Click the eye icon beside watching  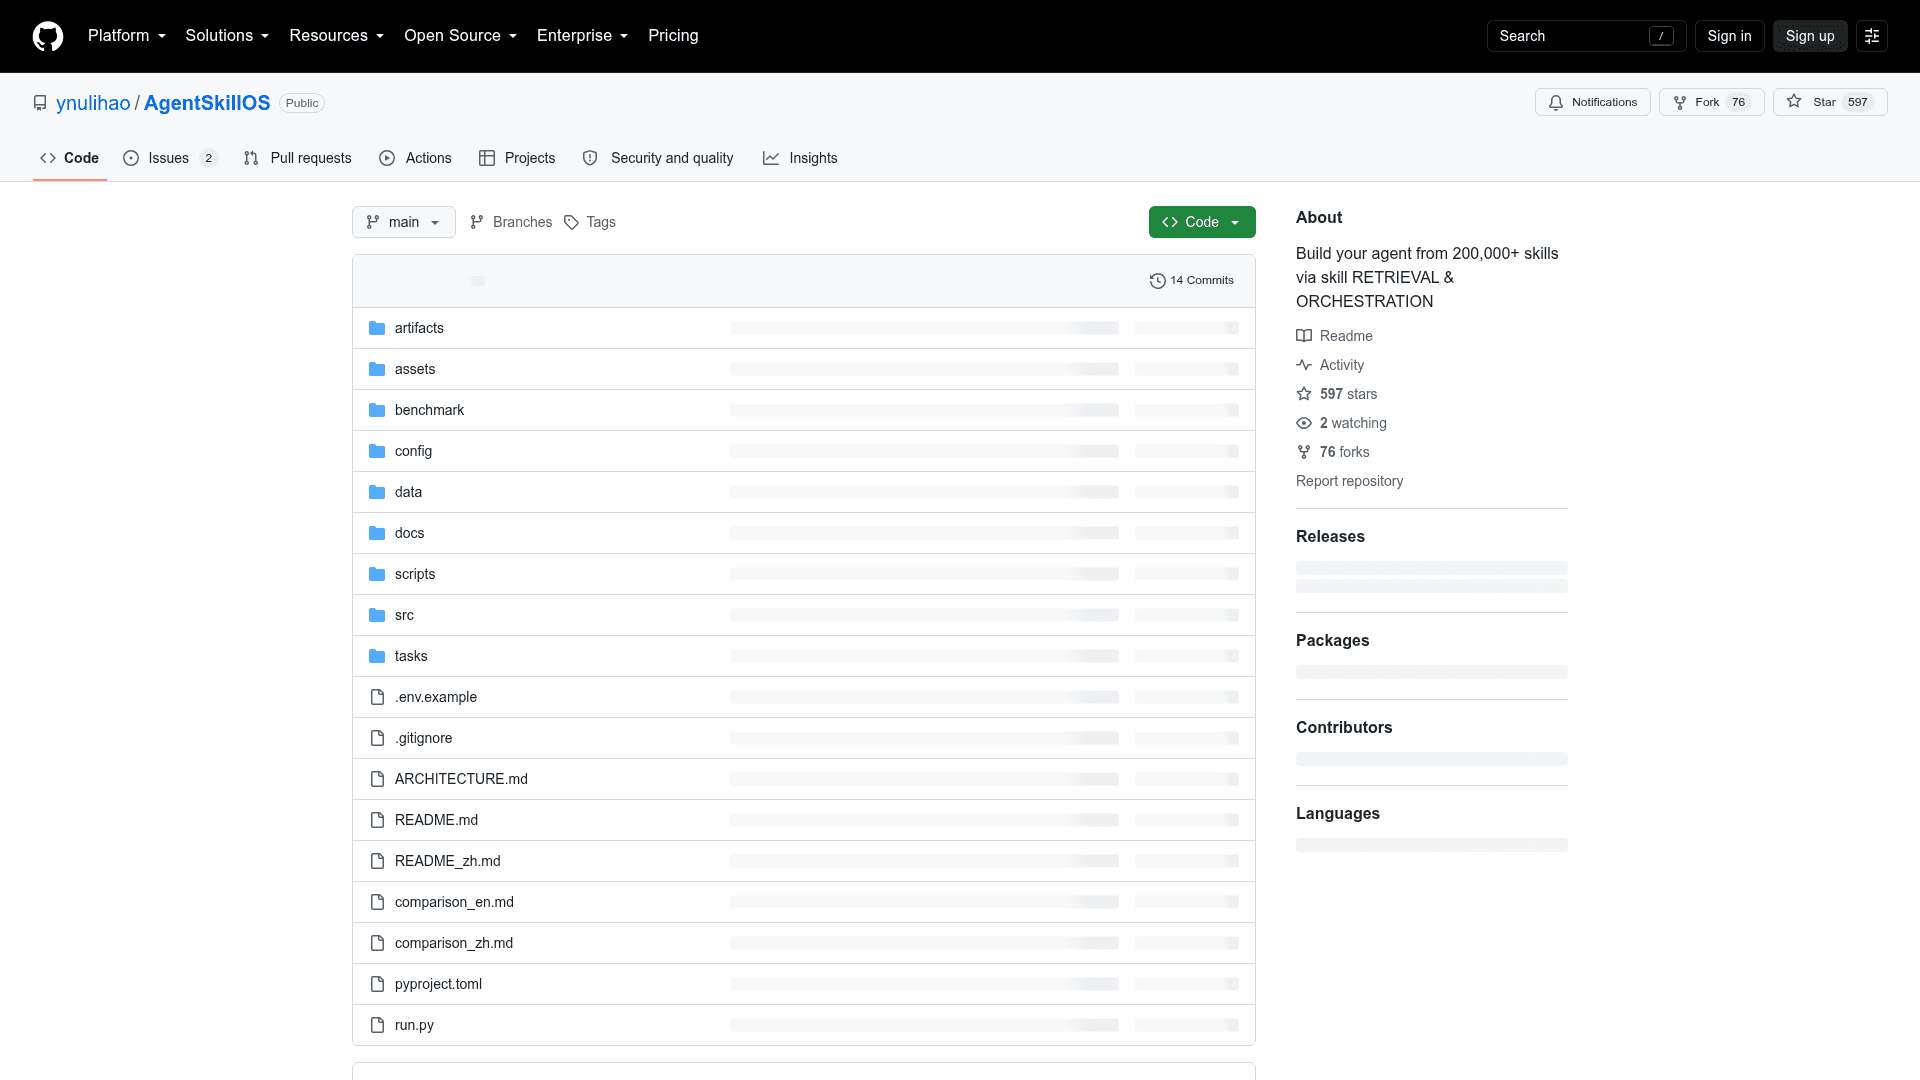click(x=1304, y=423)
